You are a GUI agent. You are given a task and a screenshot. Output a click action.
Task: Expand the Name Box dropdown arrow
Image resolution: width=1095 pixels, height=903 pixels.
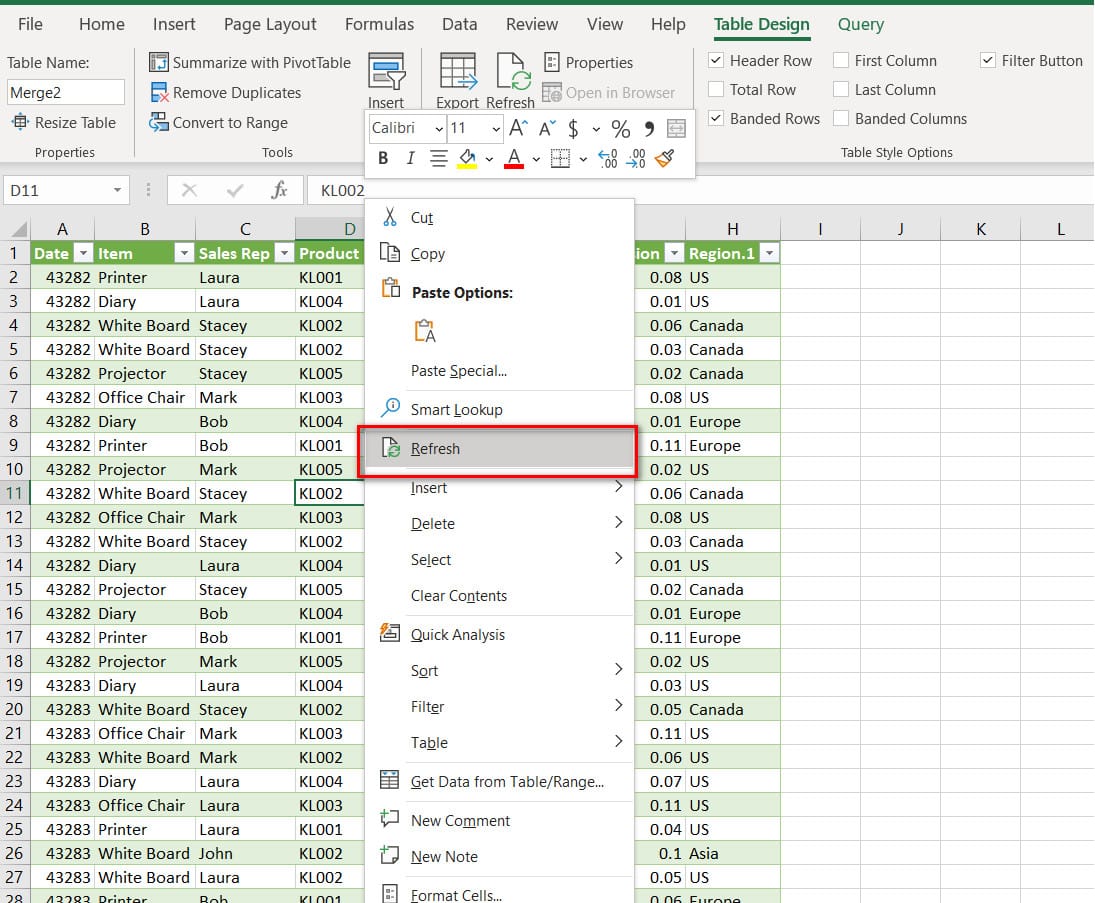[x=118, y=190]
